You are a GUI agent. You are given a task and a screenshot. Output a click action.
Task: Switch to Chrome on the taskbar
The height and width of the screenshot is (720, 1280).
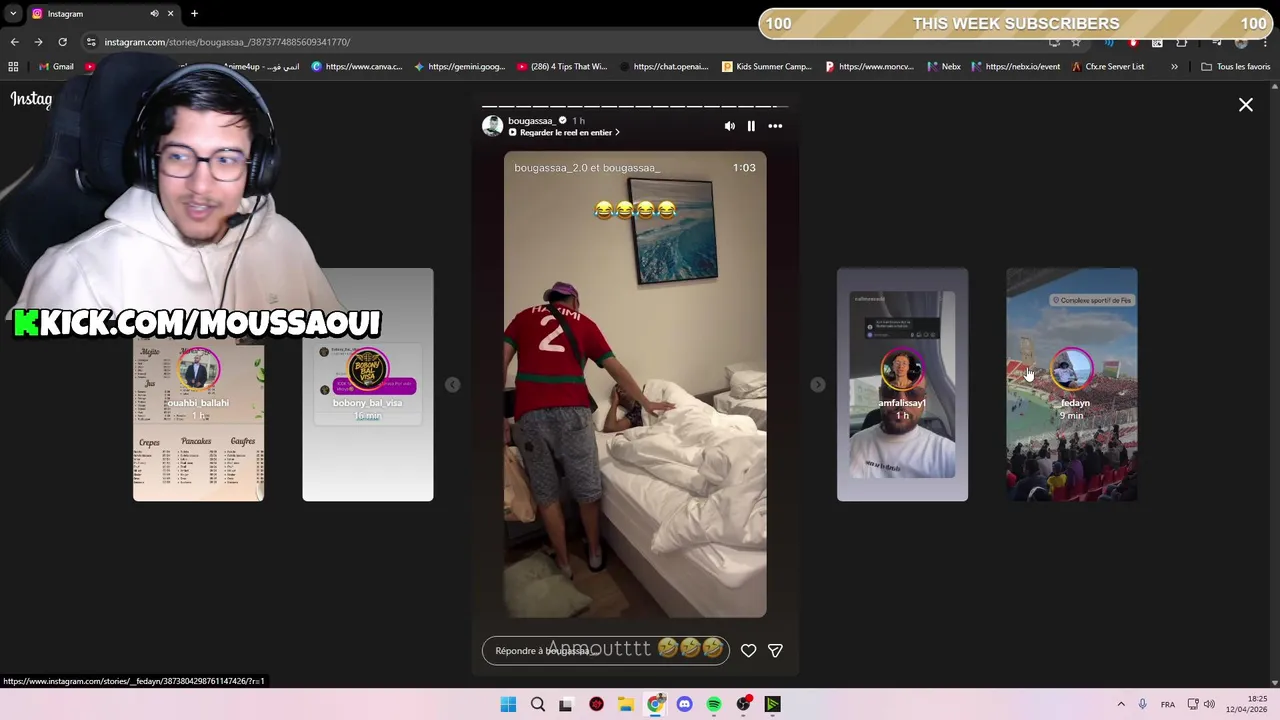pos(655,704)
